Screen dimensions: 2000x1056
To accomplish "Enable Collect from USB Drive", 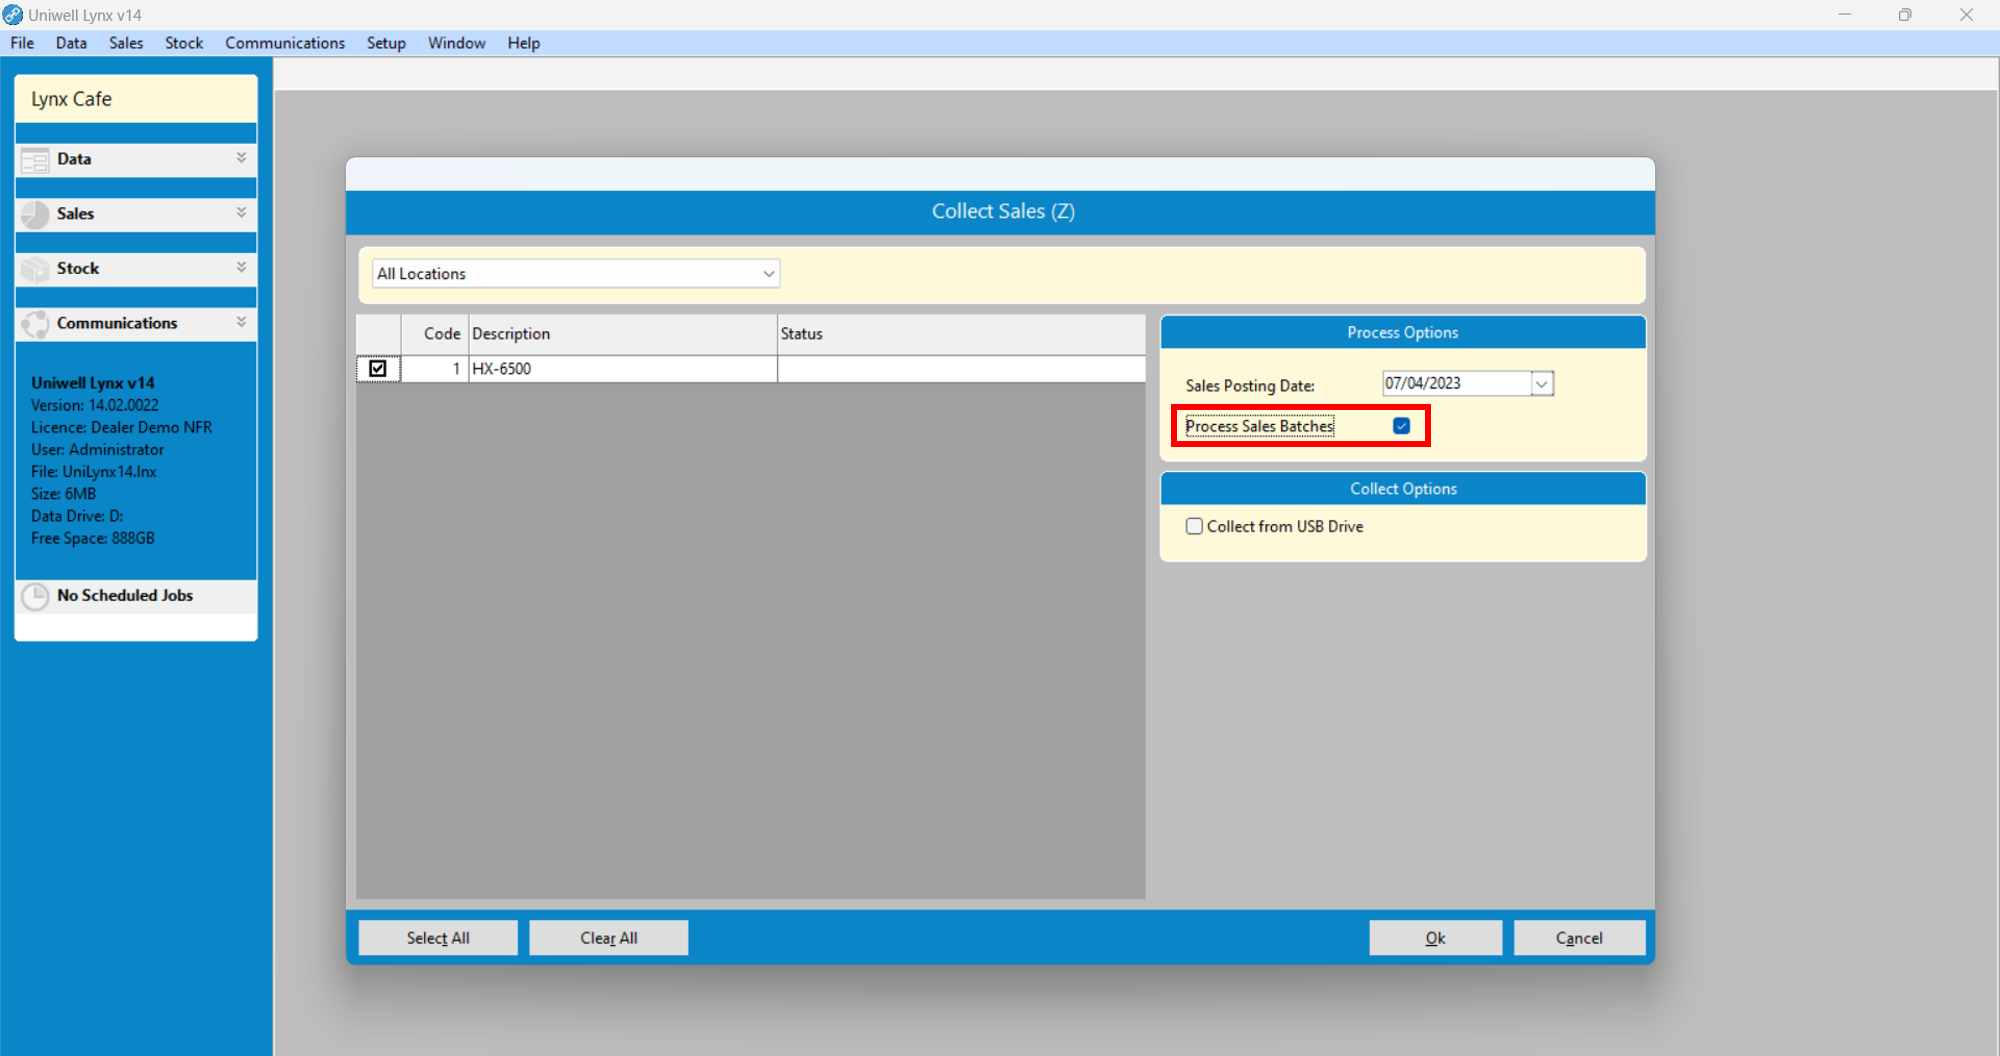I will (1194, 527).
